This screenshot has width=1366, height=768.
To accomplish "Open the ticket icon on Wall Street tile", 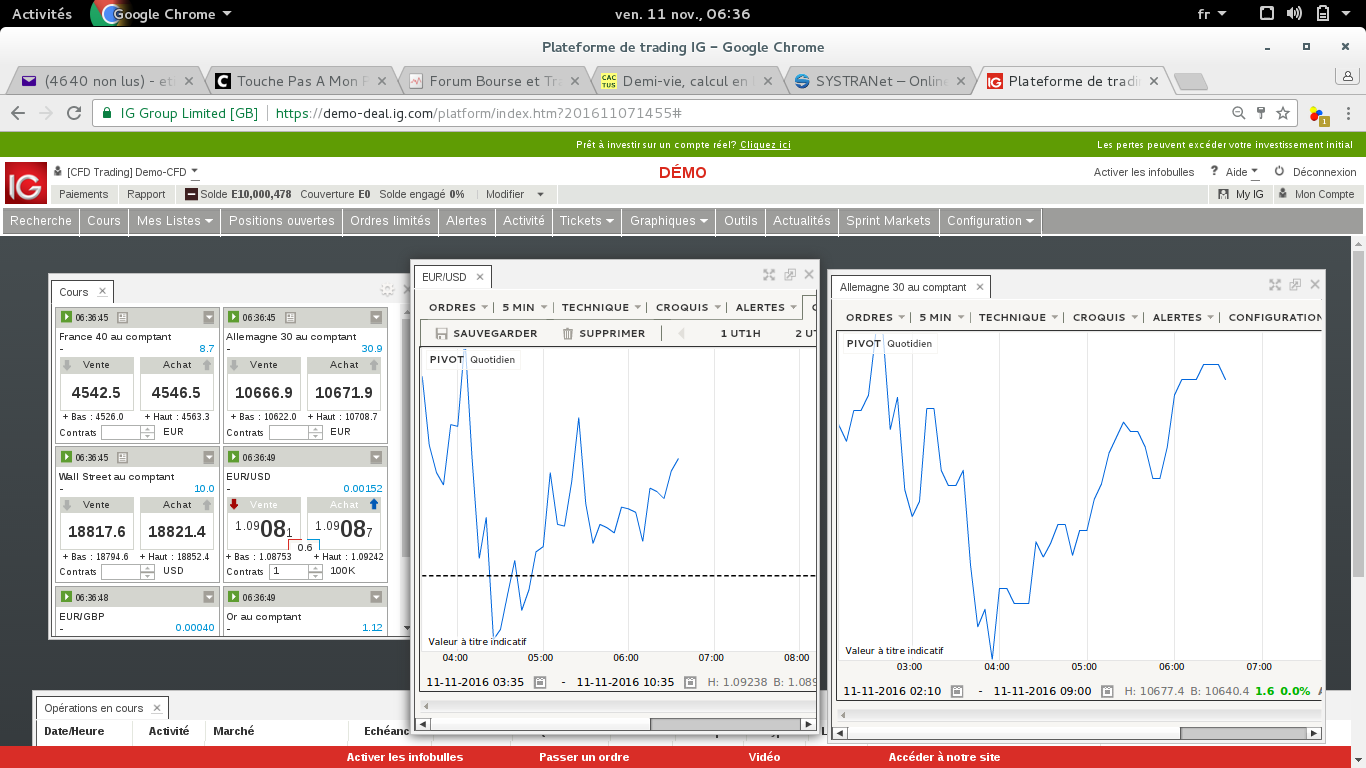I will click(x=123, y=457).
